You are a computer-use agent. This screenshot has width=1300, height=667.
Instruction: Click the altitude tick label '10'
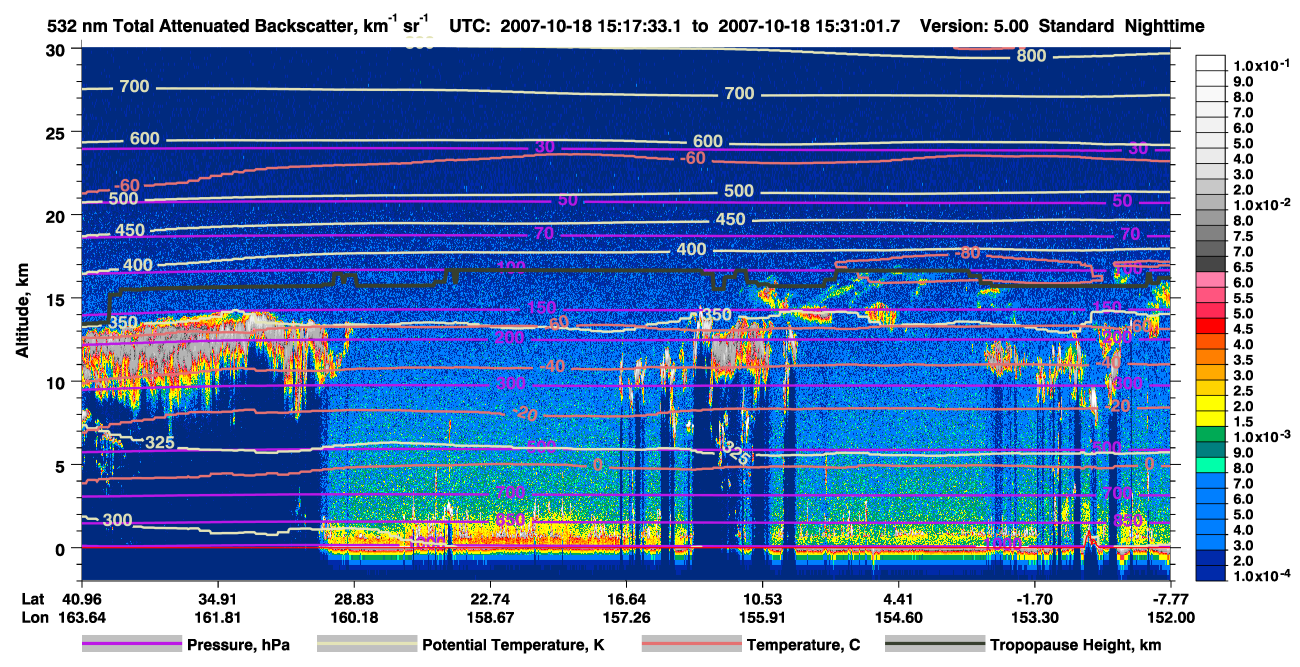[x=57, y=382]
